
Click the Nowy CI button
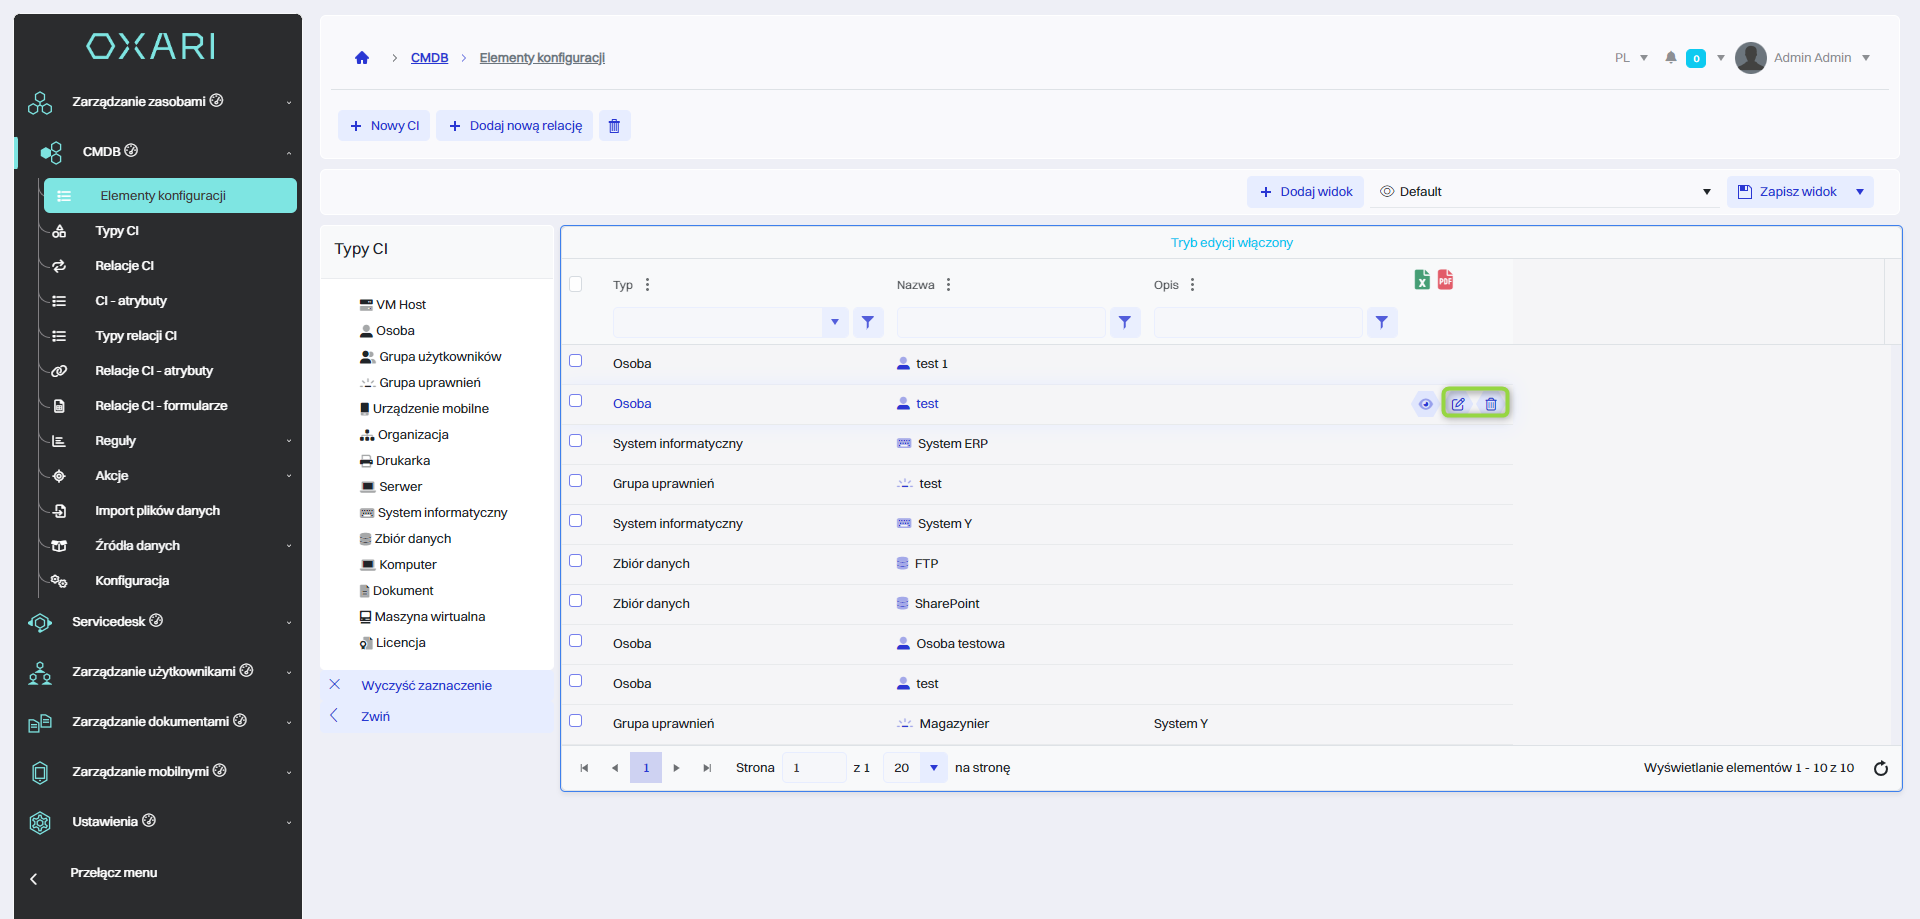click(x=384, y=126)
